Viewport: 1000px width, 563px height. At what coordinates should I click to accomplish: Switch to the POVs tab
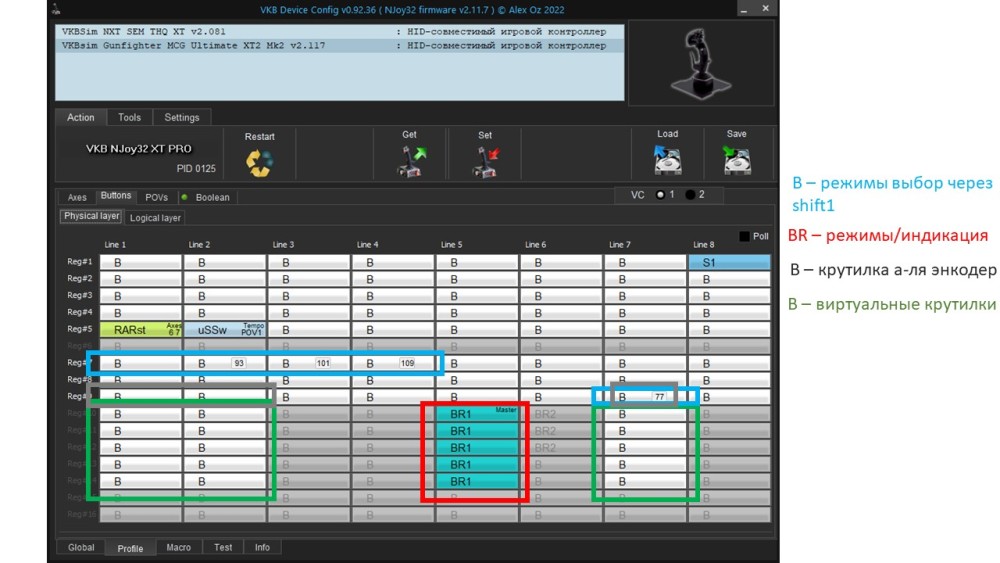pos(156,197)
